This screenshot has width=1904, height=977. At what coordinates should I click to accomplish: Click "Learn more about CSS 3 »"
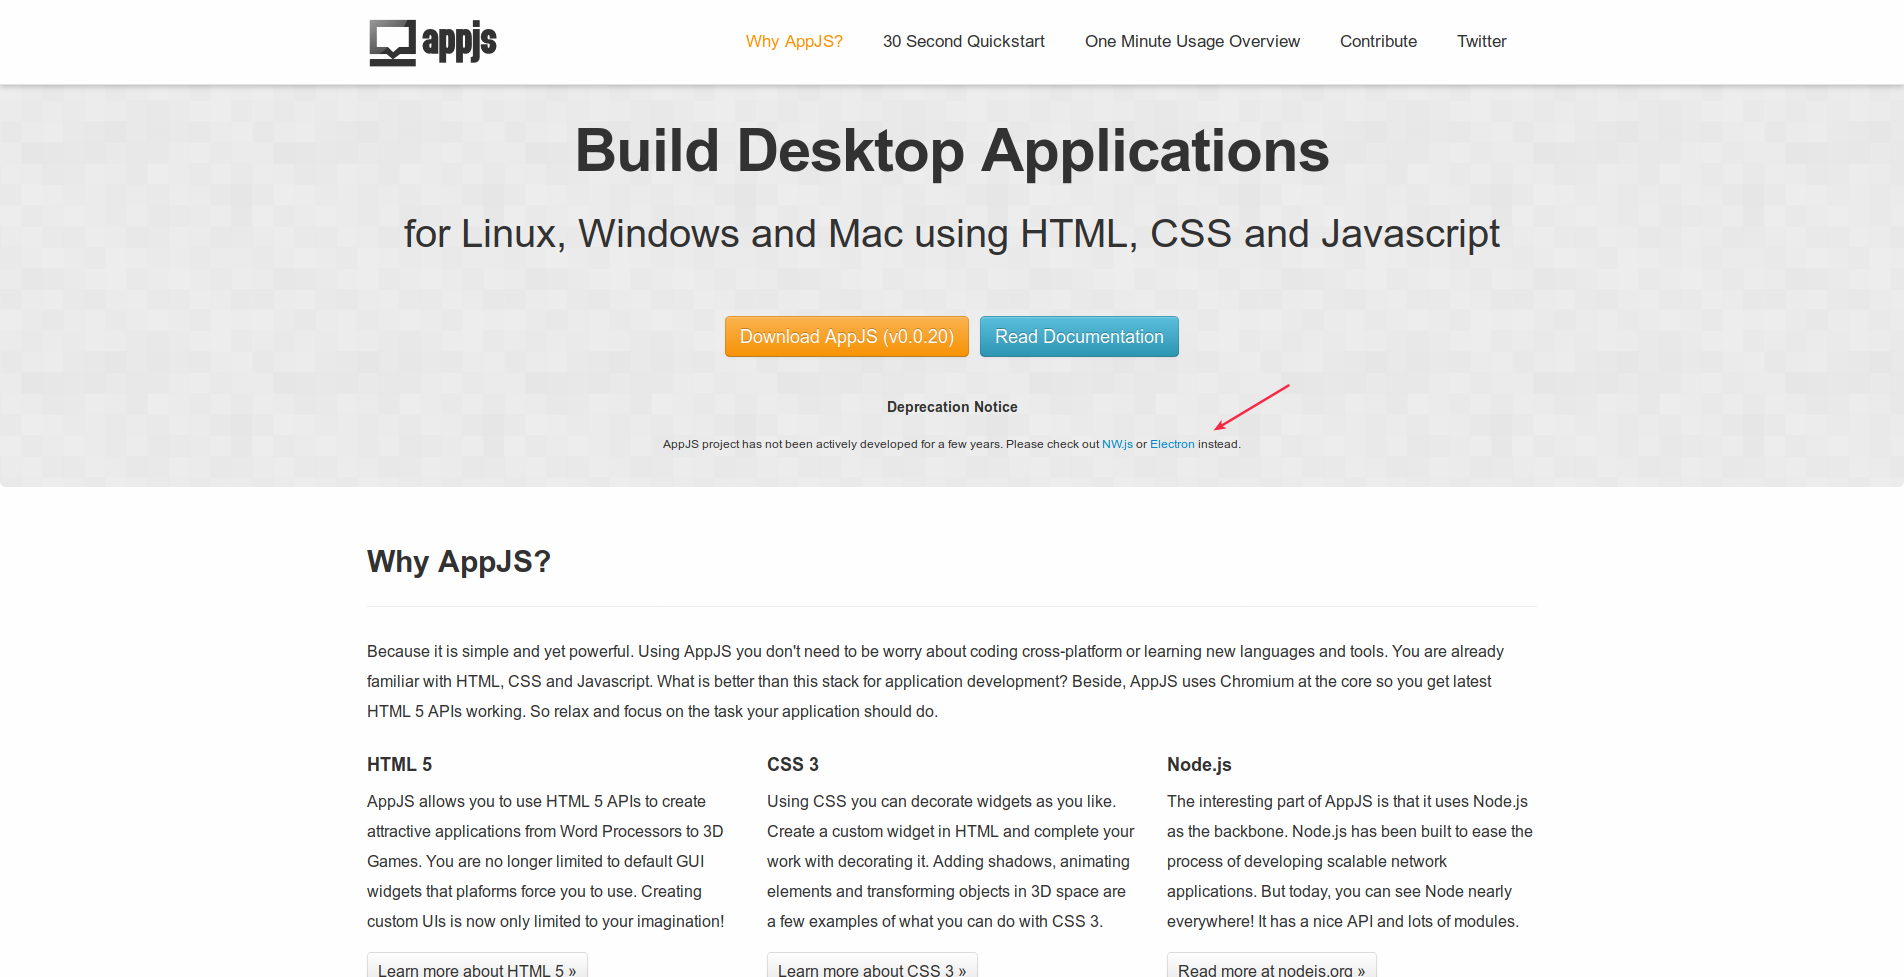(x=872, y=968)
